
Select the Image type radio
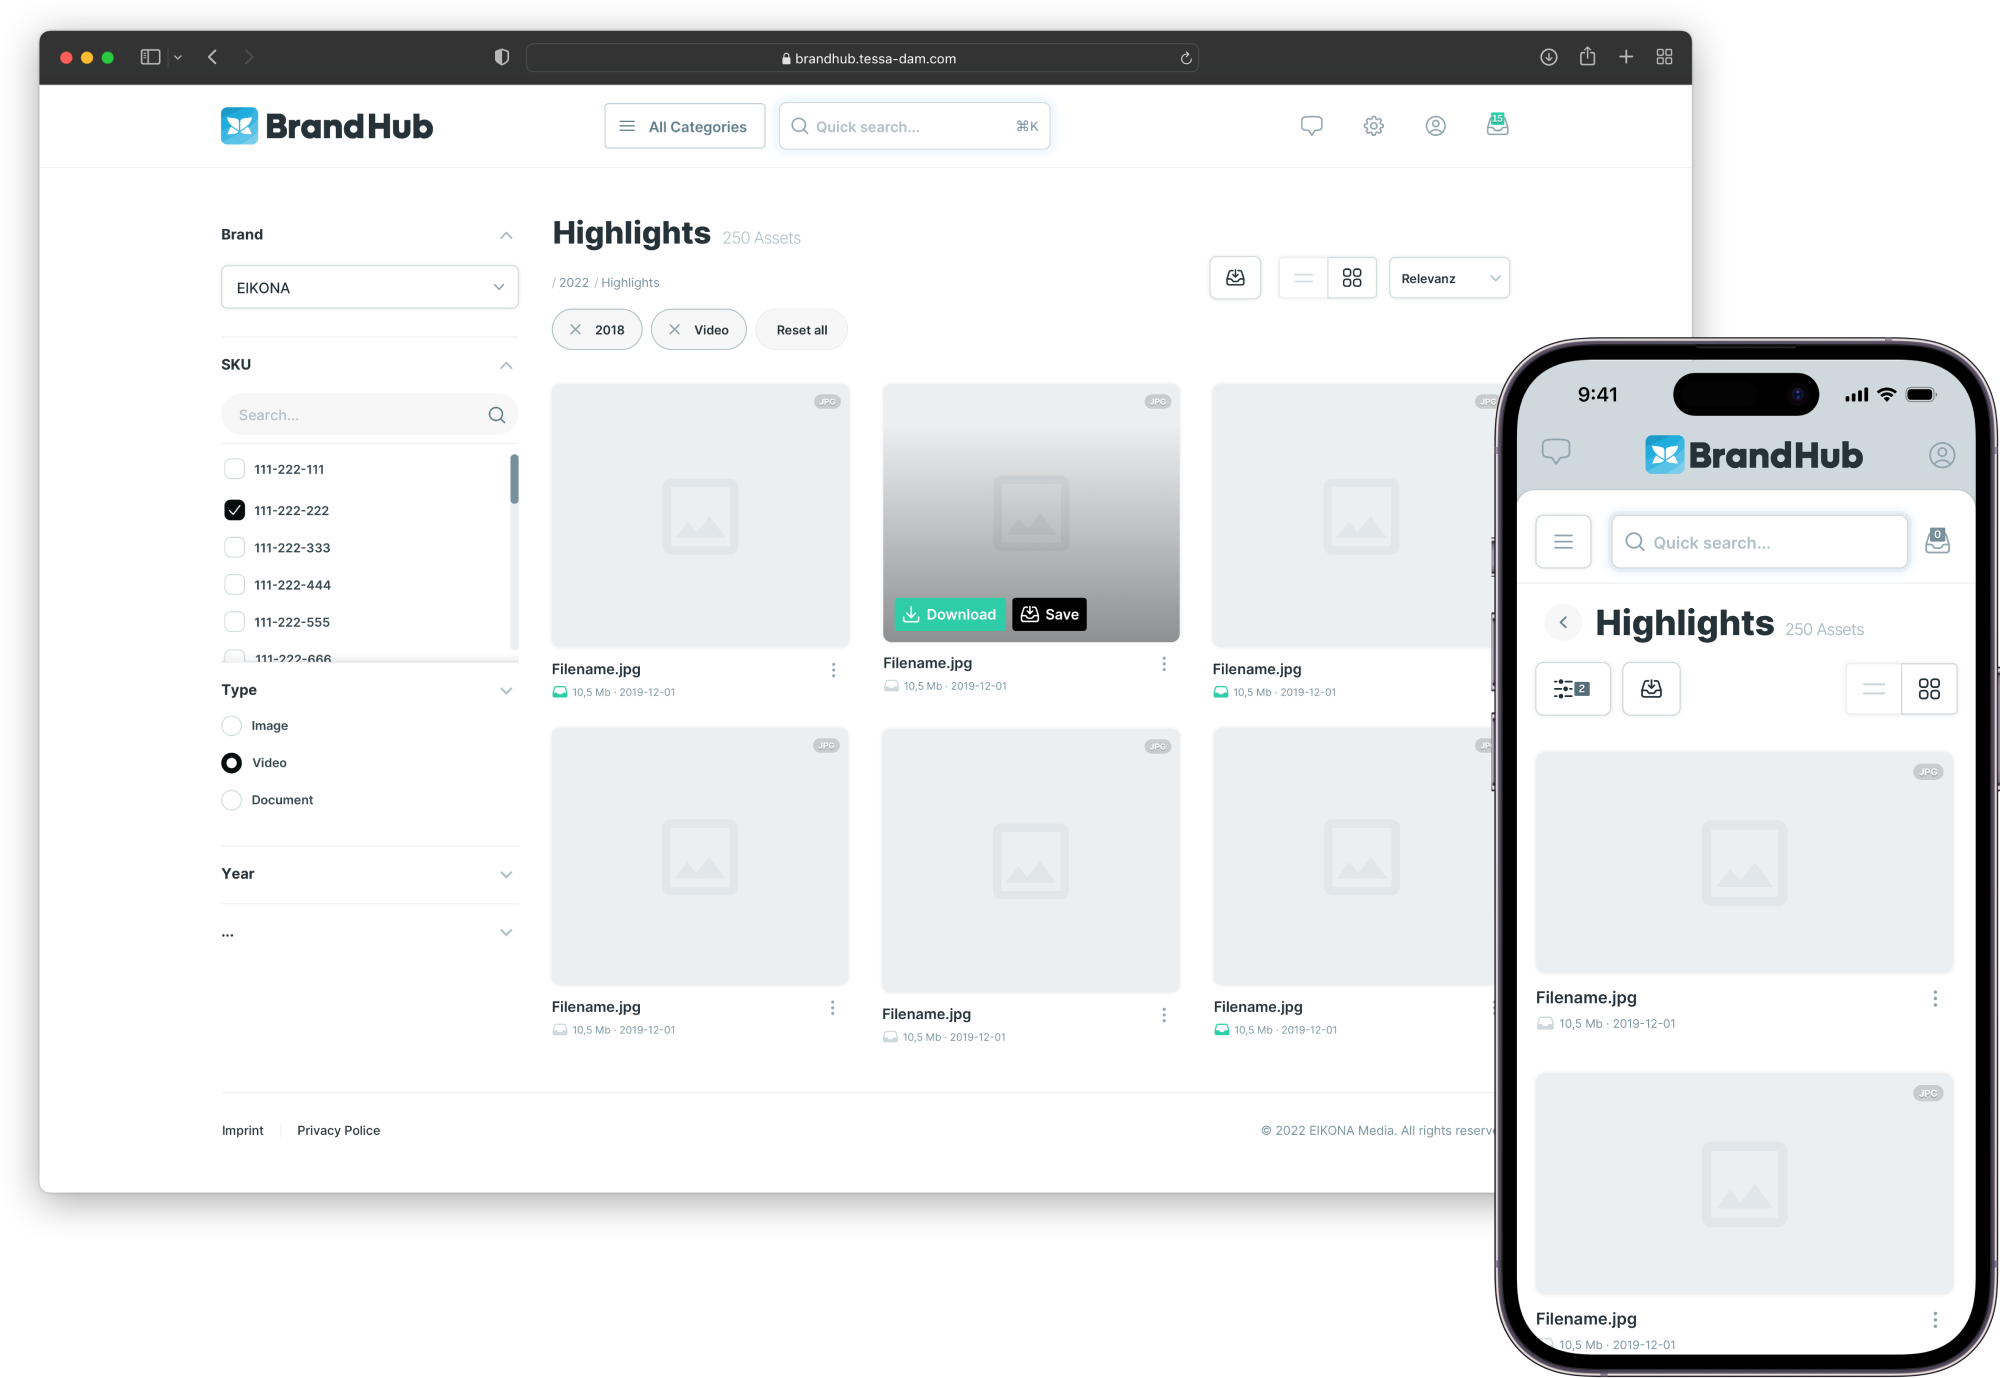tap(231, 725)
